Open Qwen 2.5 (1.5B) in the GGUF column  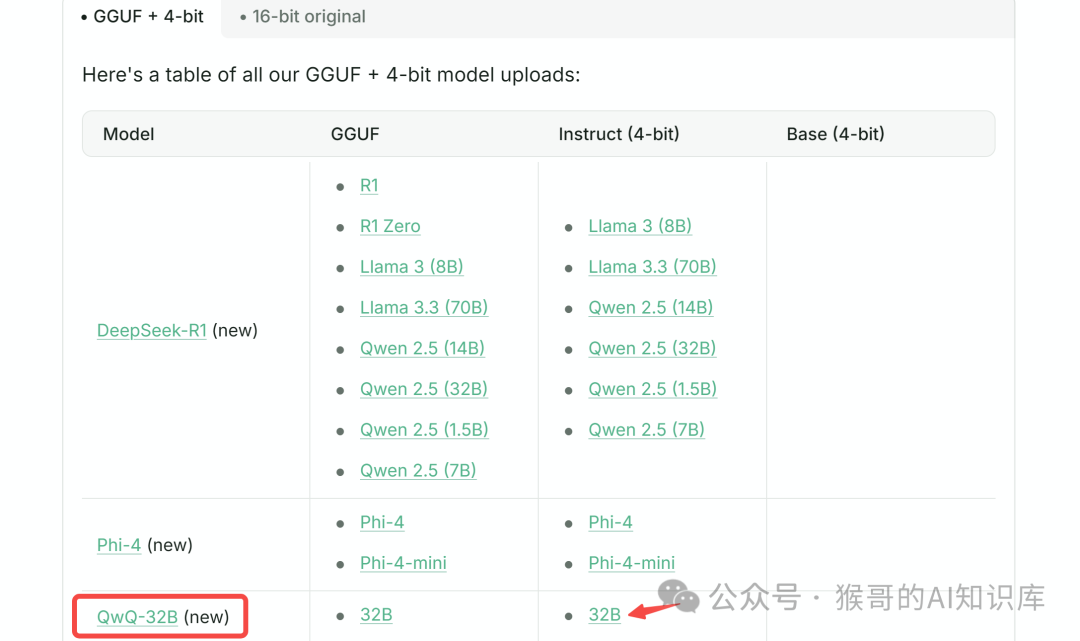[x=424, y=430]
